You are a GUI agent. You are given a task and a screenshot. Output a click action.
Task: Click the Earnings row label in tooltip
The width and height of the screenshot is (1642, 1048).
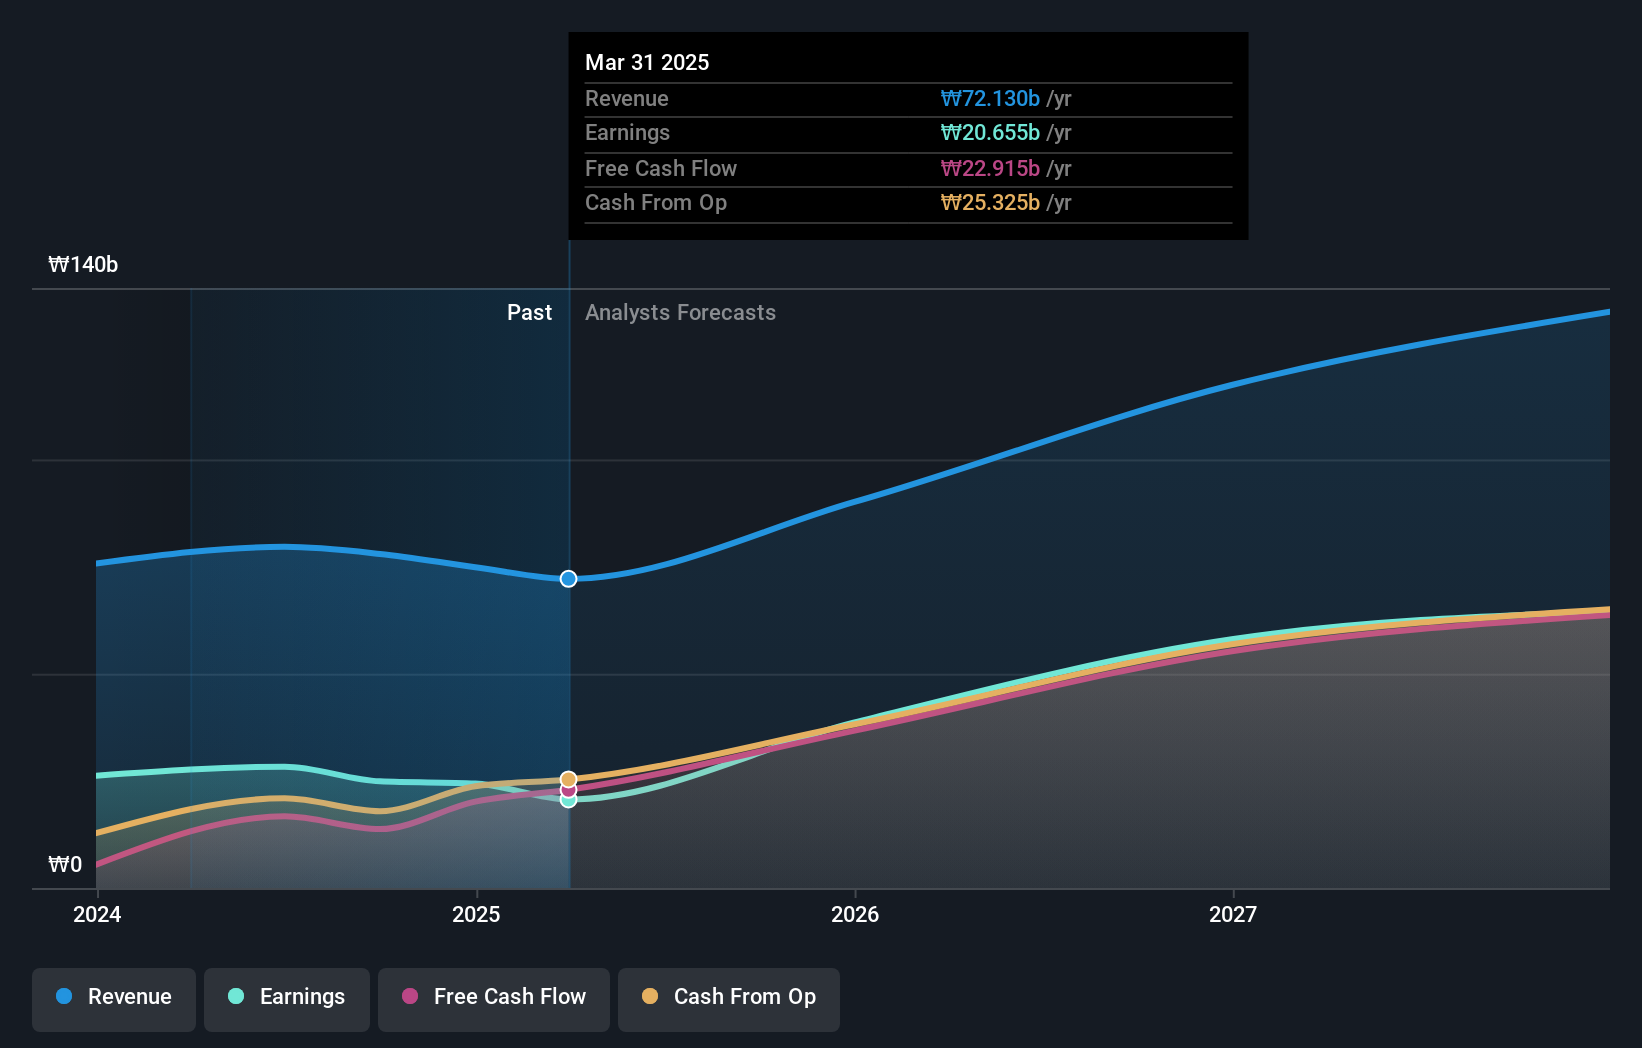coord(627,132)
